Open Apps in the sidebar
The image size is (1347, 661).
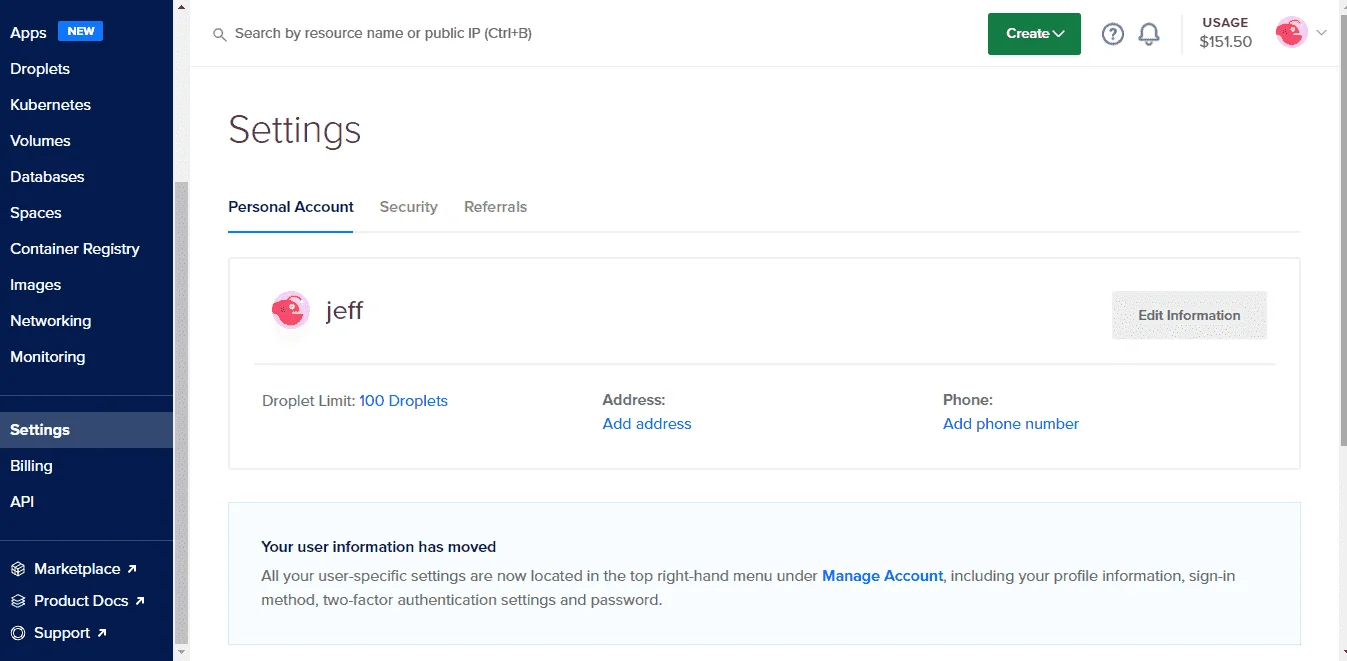[x=28, y=33]
